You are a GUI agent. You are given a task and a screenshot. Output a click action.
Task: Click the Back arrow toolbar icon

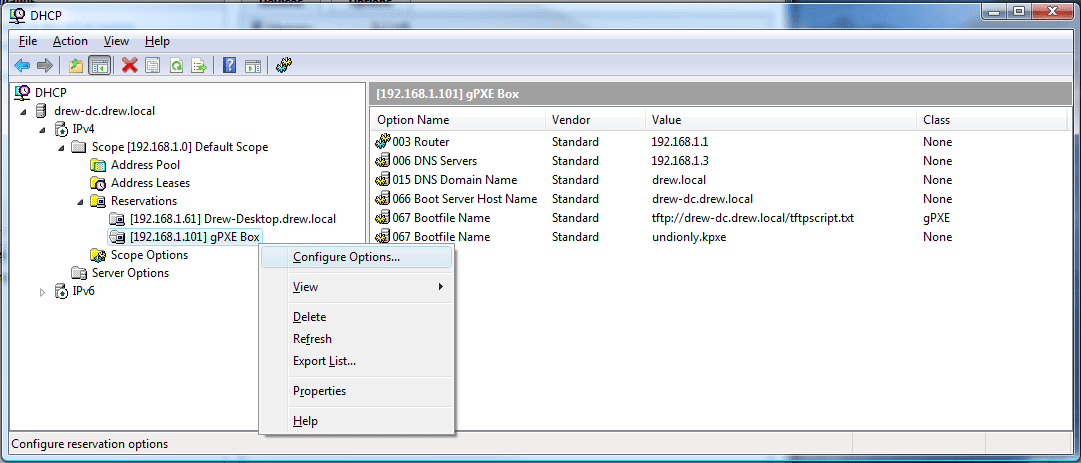22,65
